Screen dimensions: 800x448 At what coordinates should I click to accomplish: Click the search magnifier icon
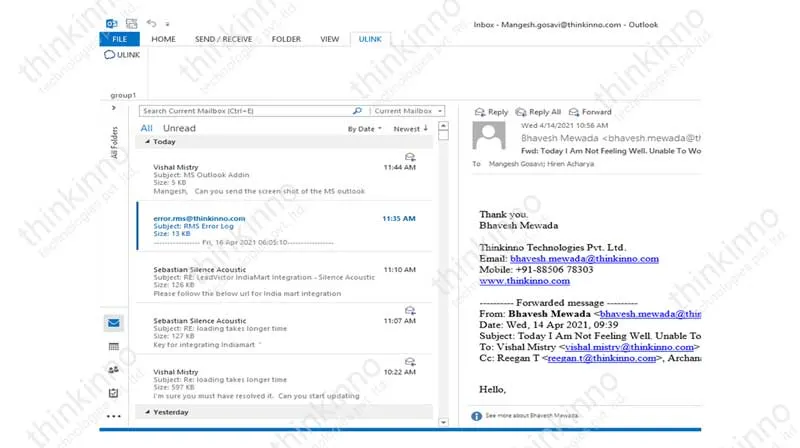point(357,111)
